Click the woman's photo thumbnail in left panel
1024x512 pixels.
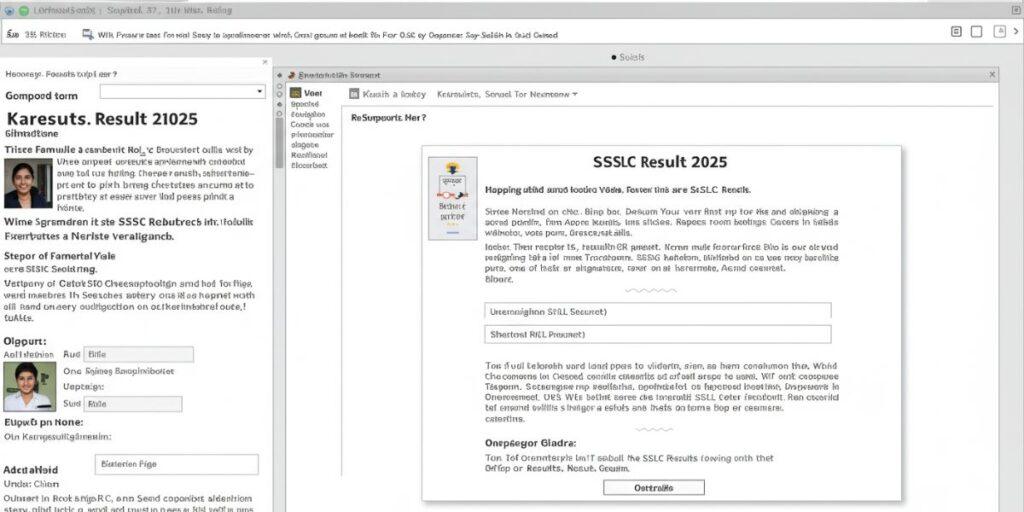(28, 184)
